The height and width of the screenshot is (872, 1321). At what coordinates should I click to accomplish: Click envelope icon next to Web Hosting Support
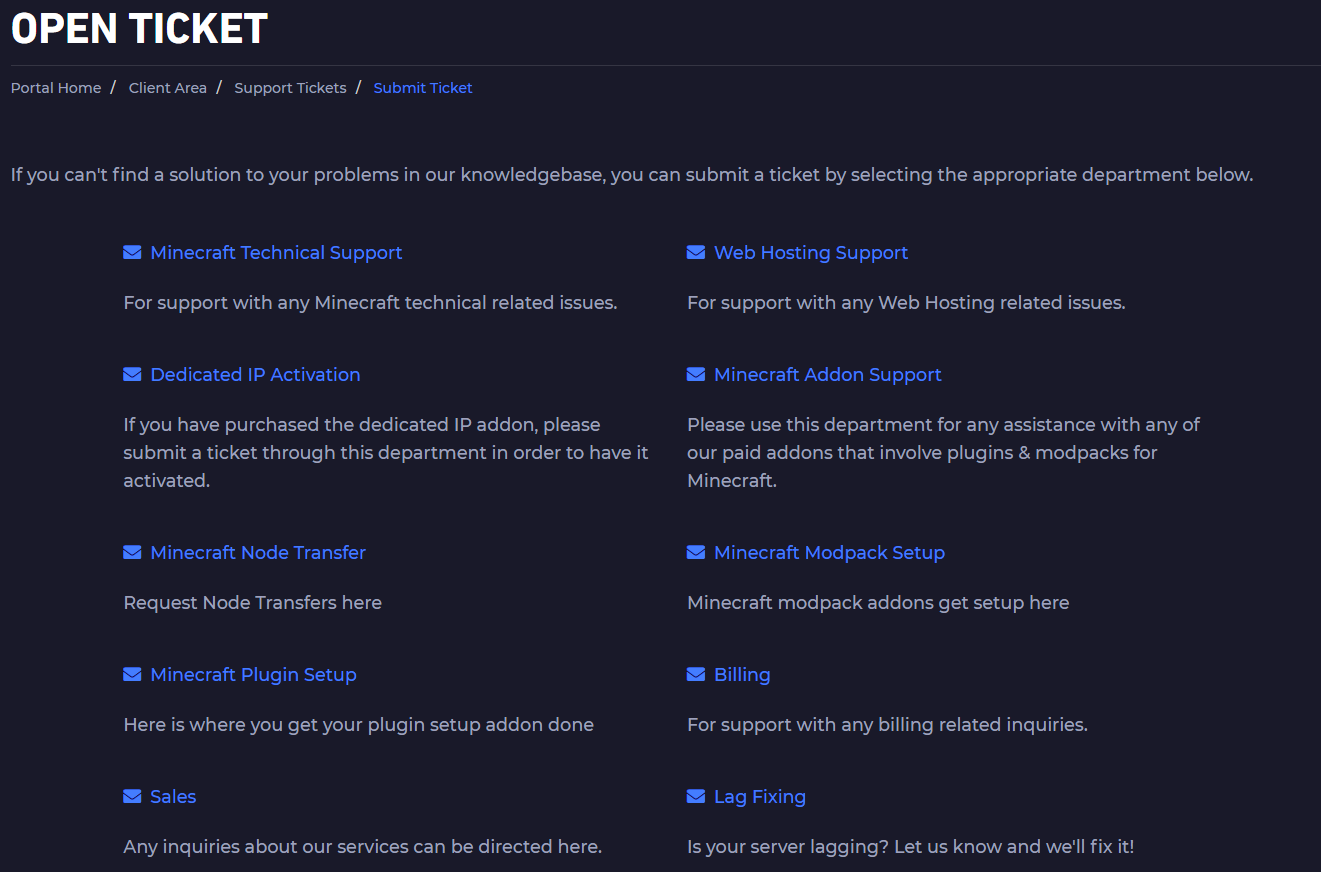pos(696,253)
